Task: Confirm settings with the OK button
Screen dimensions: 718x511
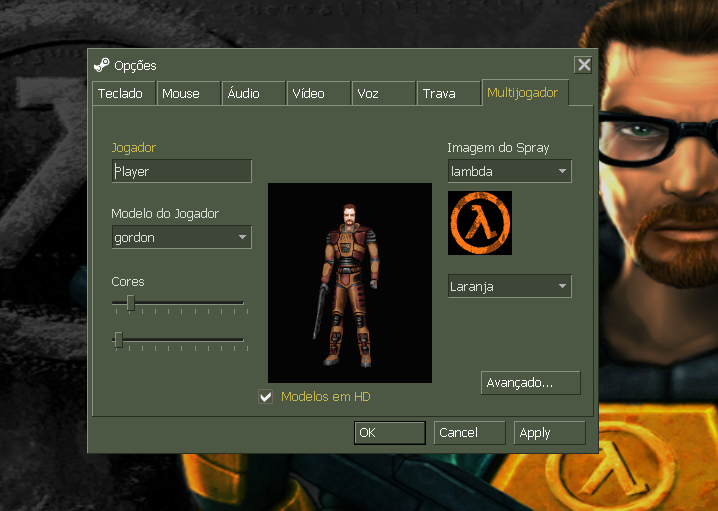Action: click(x=390, y=433)
